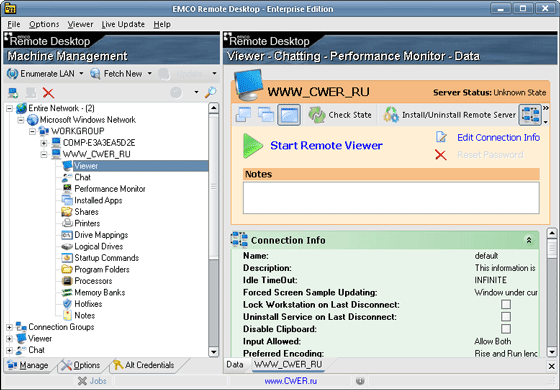Expand the toolbar overflow chevron on right

pos(546,108)
